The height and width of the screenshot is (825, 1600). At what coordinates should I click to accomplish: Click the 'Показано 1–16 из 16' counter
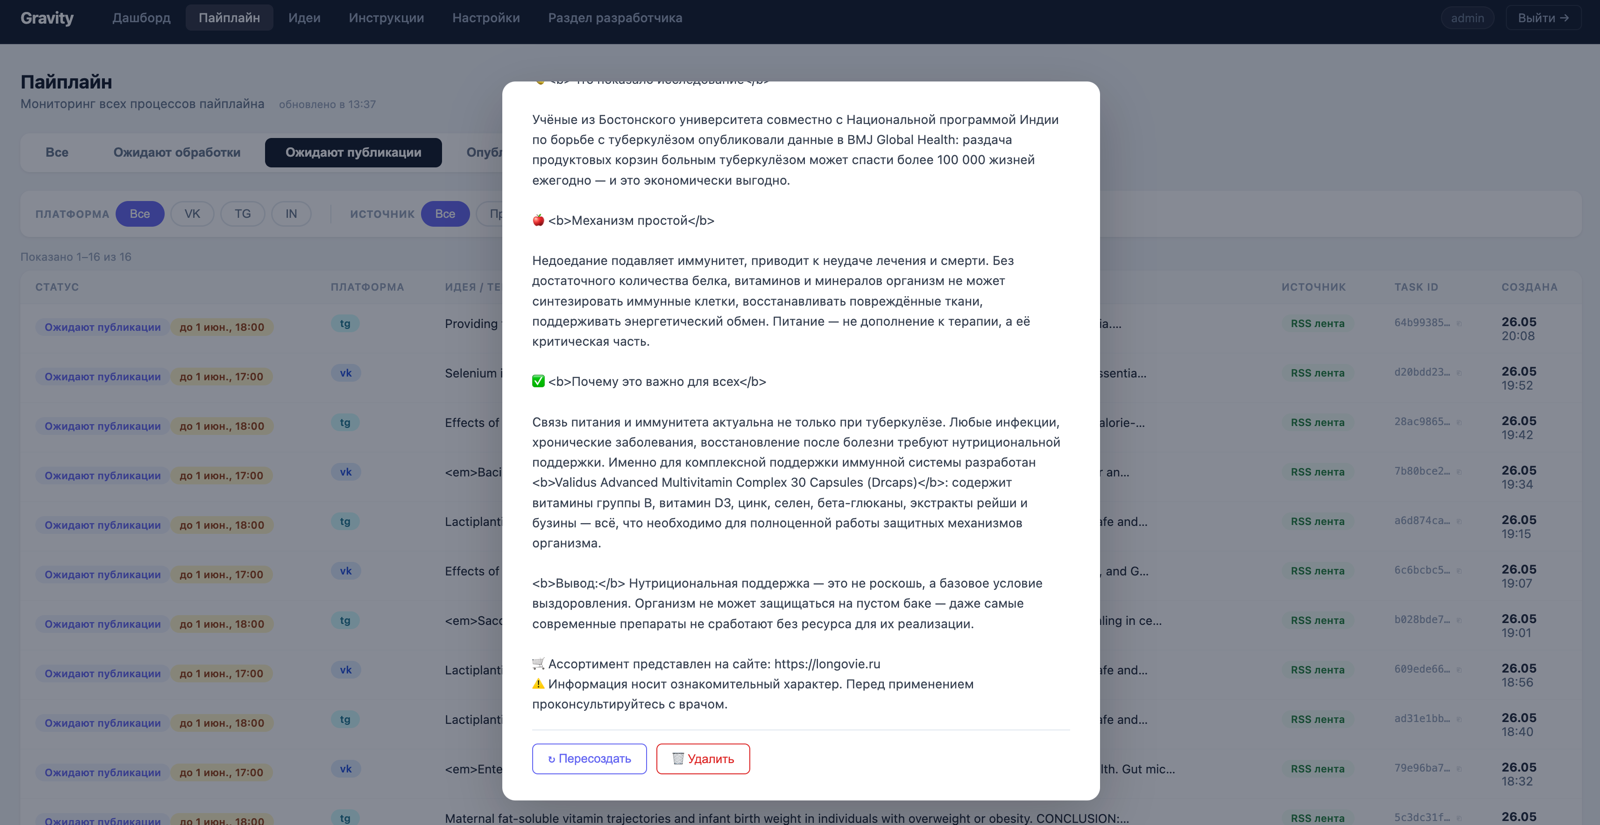click(76, 257)
